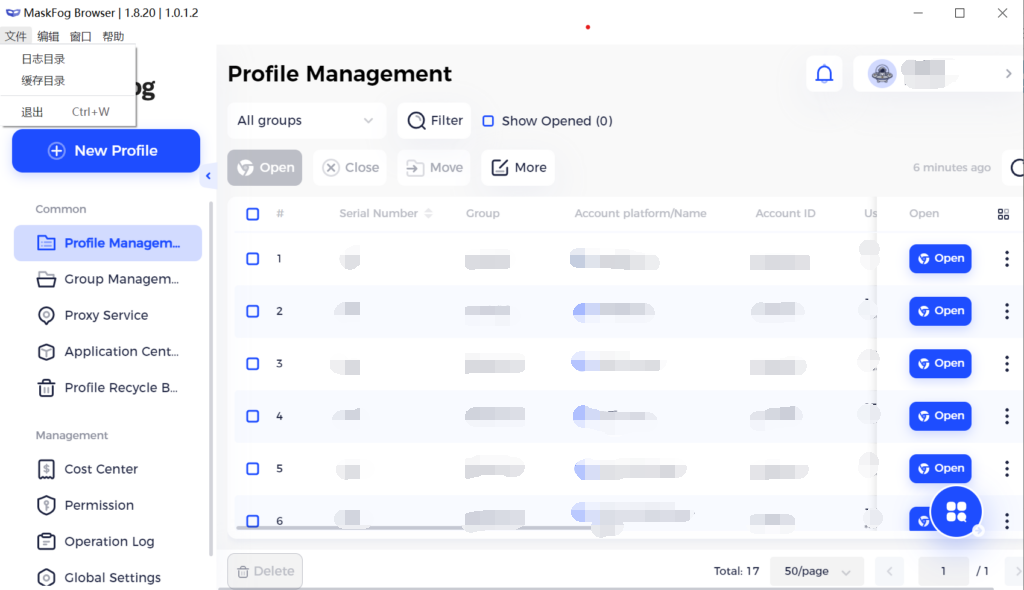Screen dimensions: 1024x590
Task: Collapse the sidebar with the arrow handle
Action: (208, 176)
